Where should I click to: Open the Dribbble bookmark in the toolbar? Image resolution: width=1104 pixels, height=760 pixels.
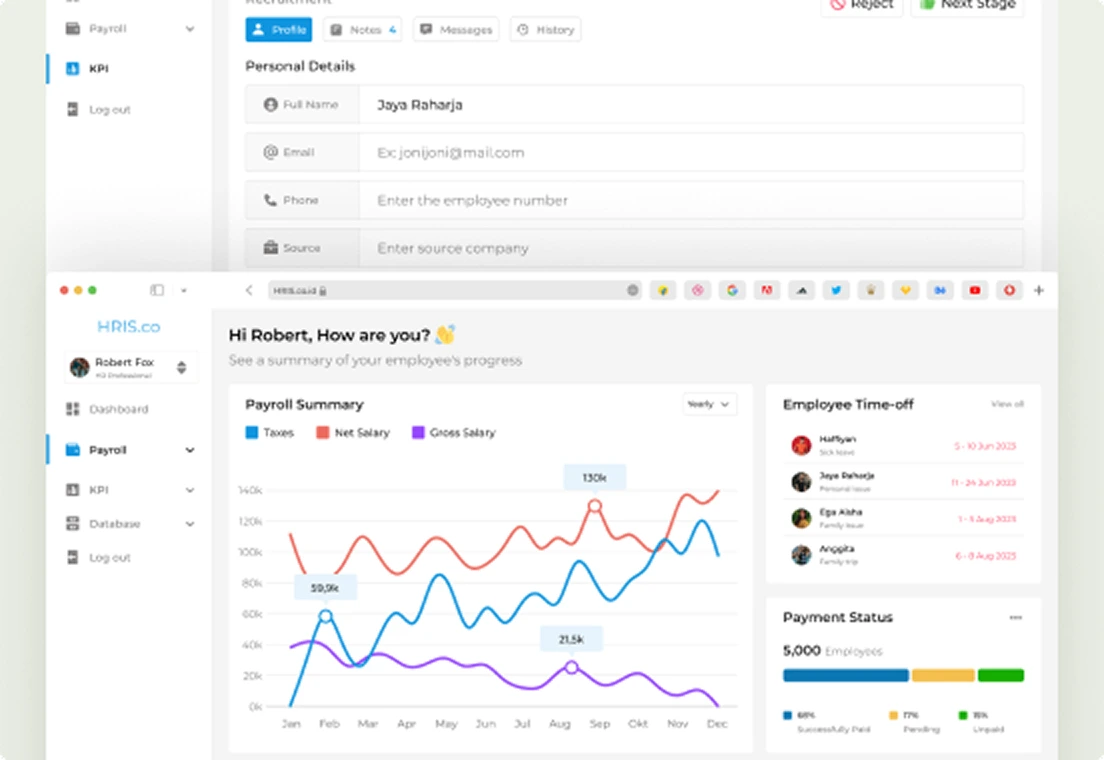[697, 290]
